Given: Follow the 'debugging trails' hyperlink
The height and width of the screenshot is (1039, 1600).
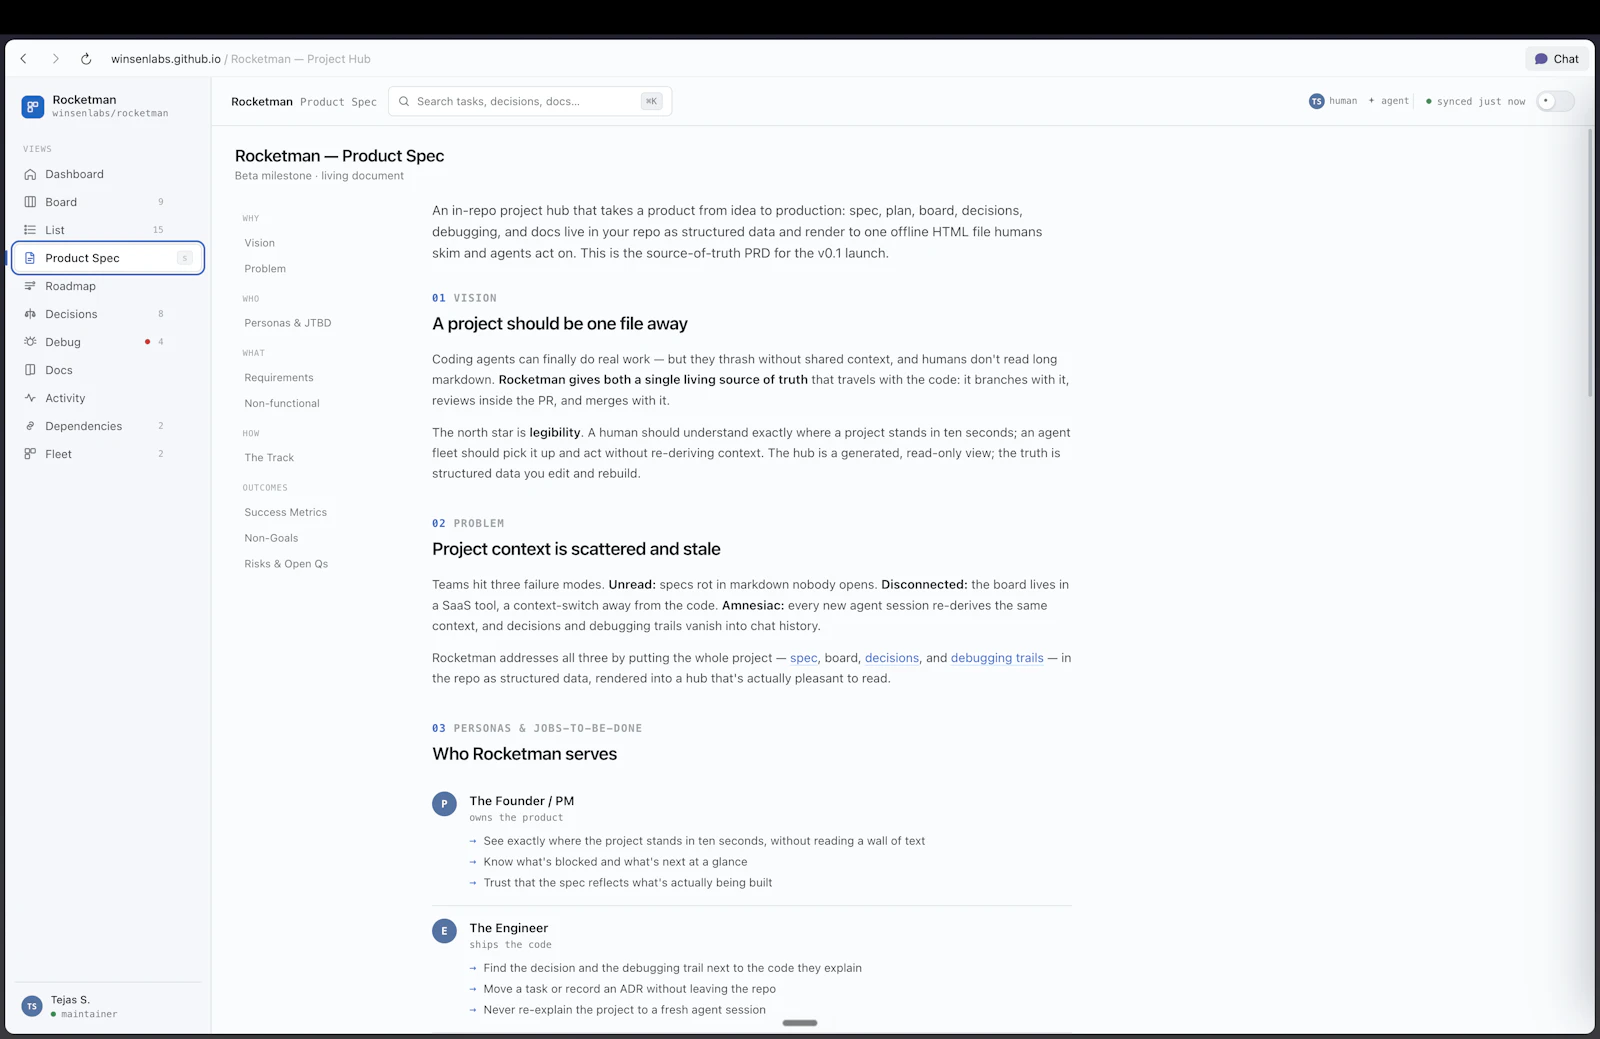Looking at the screenshot, I should click(997, 658).
